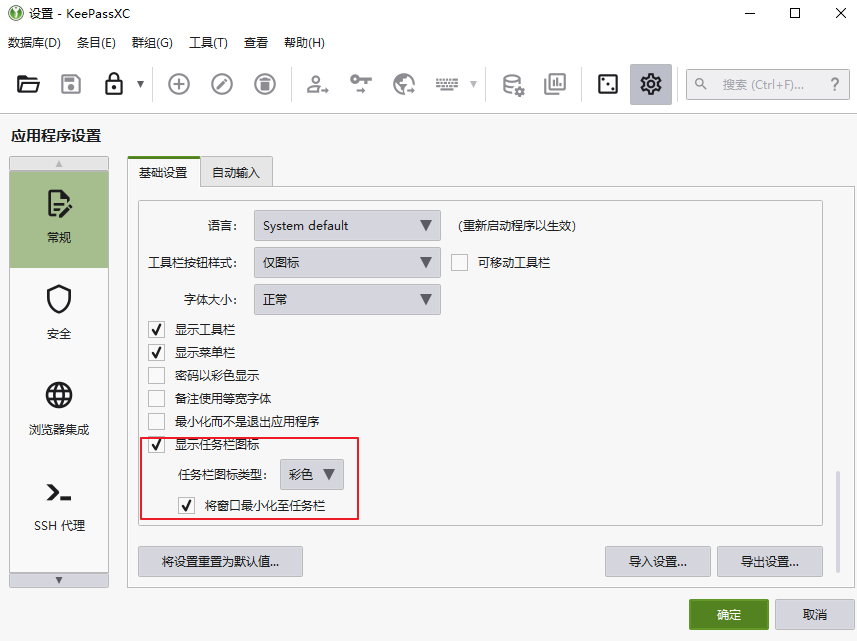Open password generator dice icon
The image size is (857, 641).
pyautogui.click(x=608, y=84)
